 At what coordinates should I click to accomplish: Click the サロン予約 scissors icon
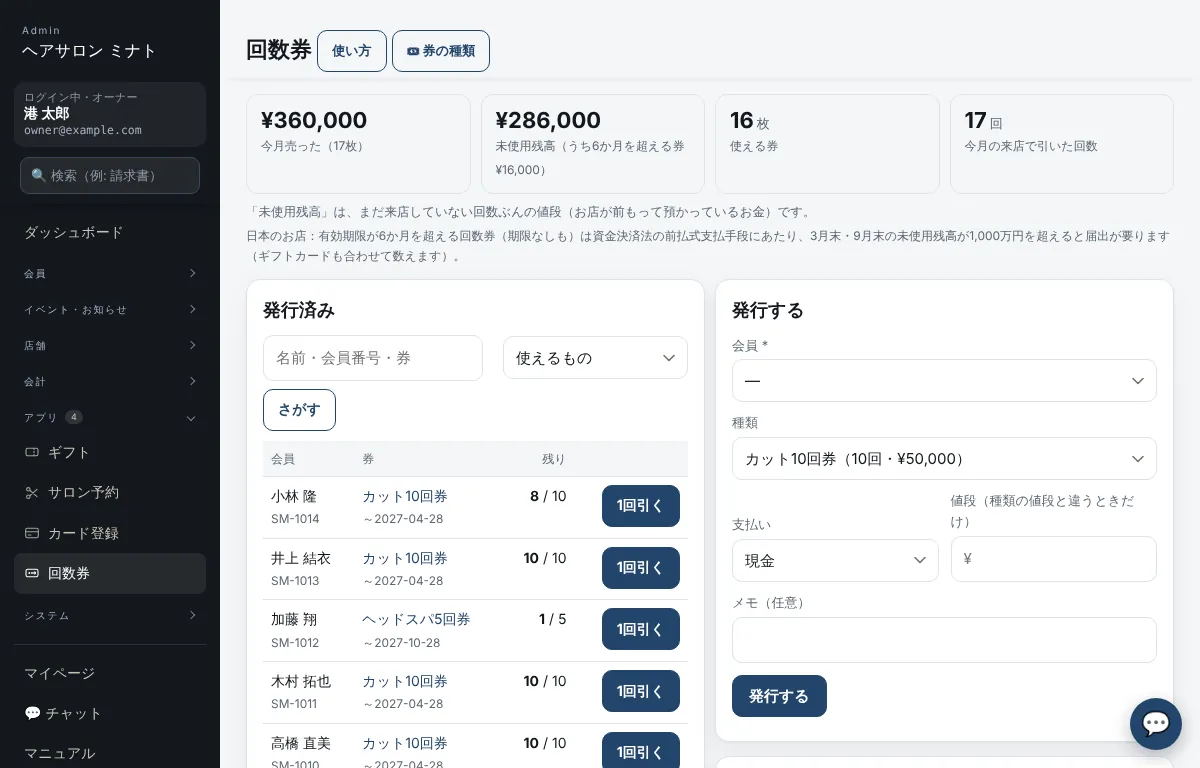[x=32, y=492]
